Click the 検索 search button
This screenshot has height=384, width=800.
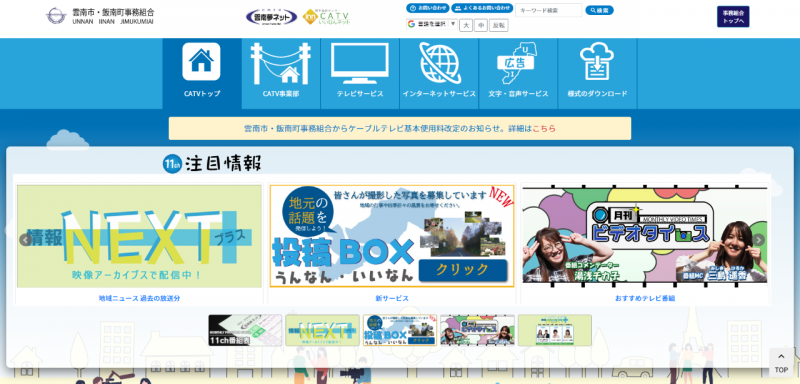[599, 10]
